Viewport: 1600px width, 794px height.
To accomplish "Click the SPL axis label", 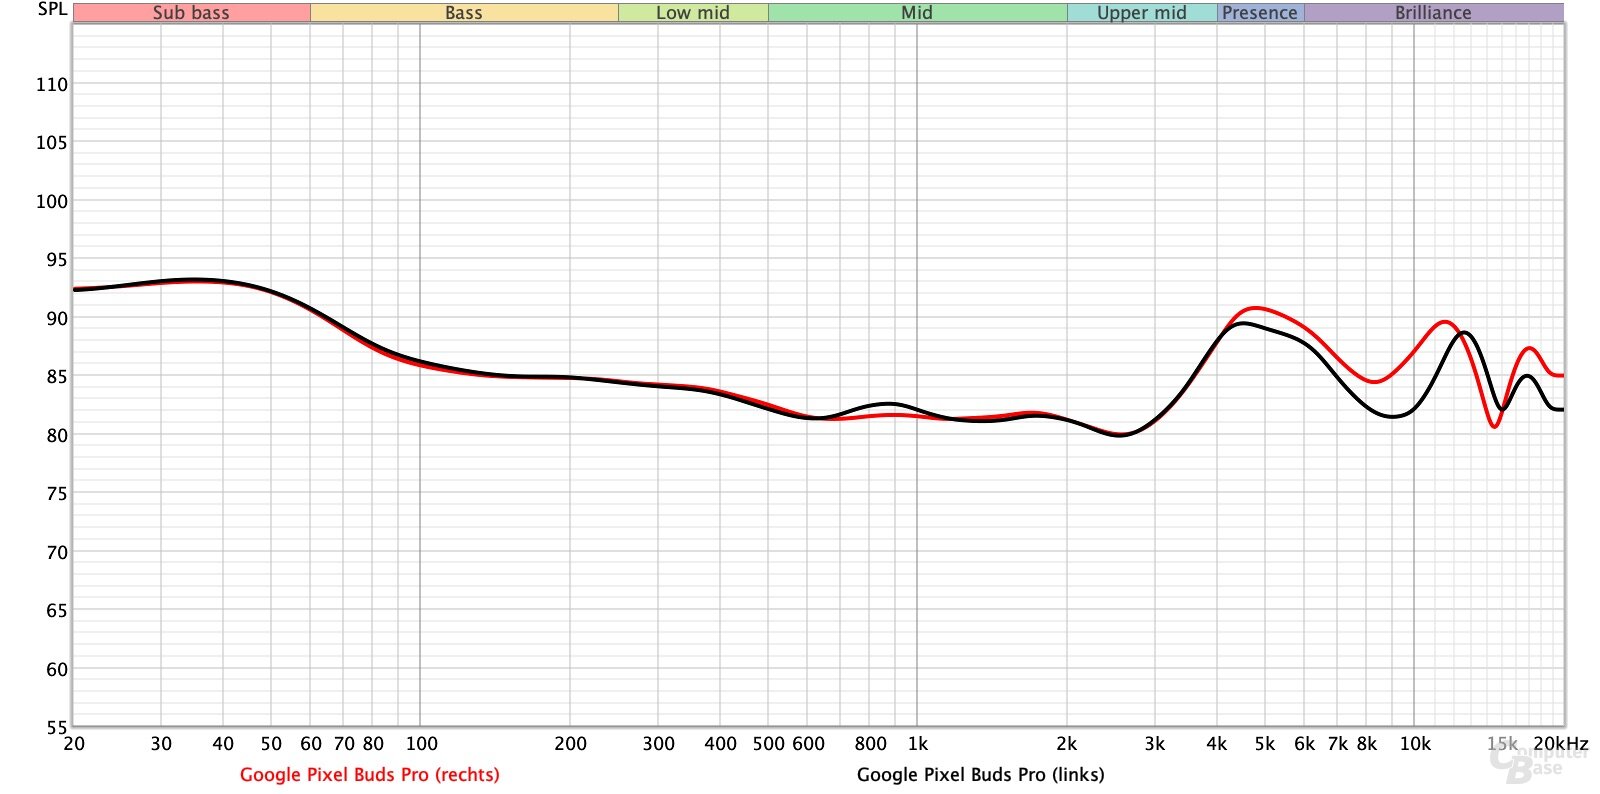I will pos(52,9).
